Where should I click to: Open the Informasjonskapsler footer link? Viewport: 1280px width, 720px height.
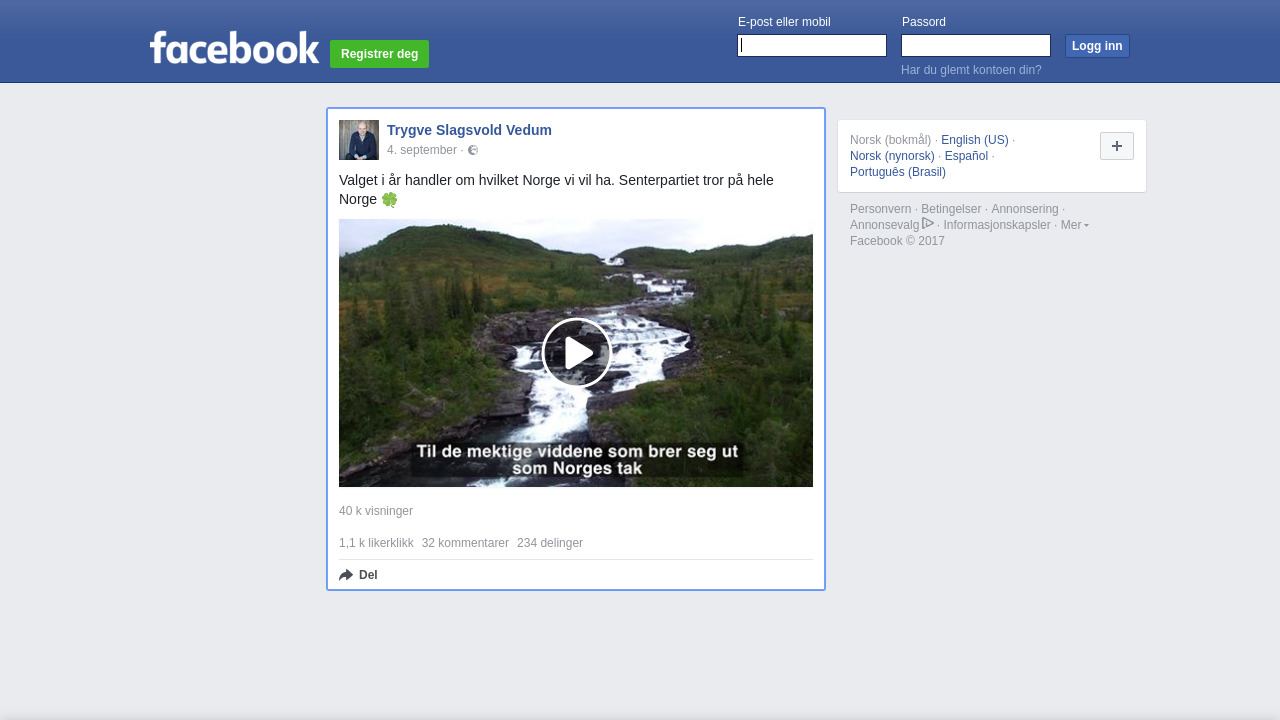pos(997,225)
